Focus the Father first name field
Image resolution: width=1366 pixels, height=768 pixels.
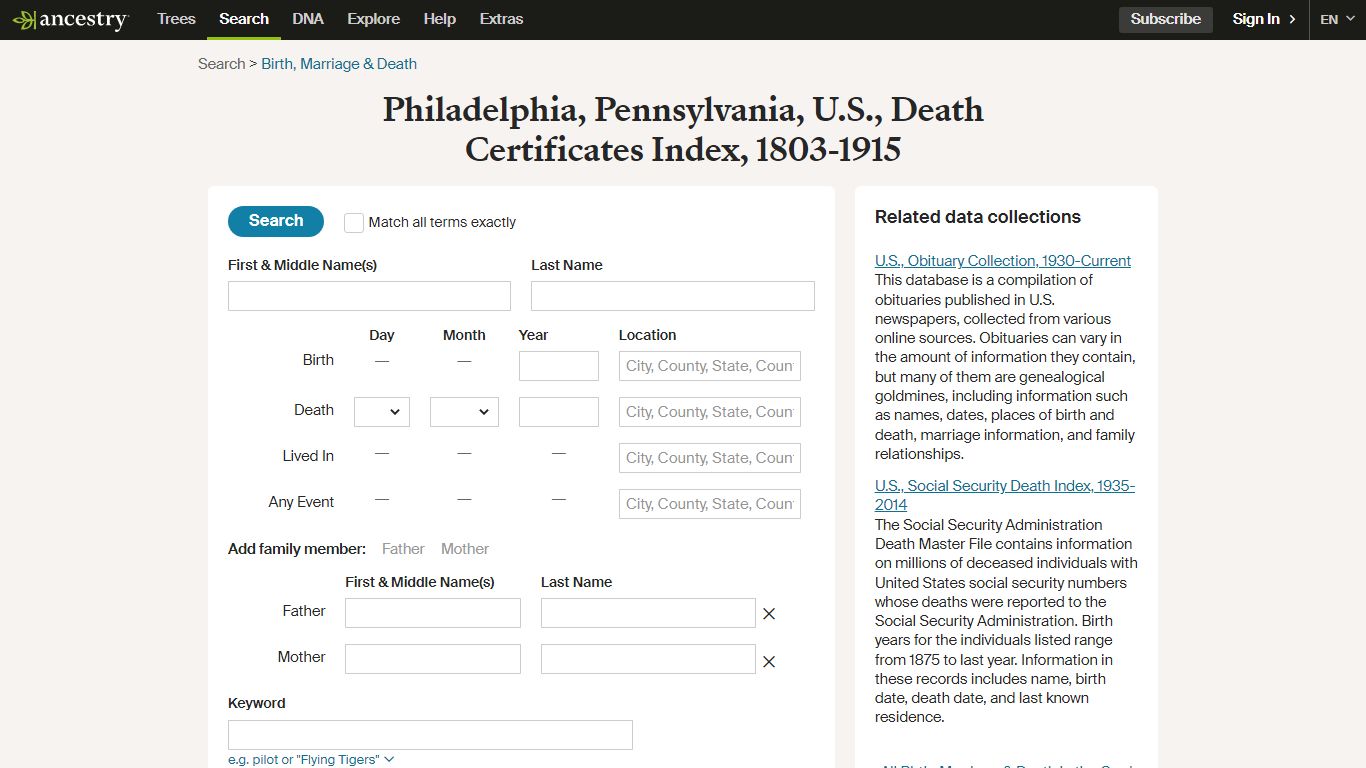point(433,613)
